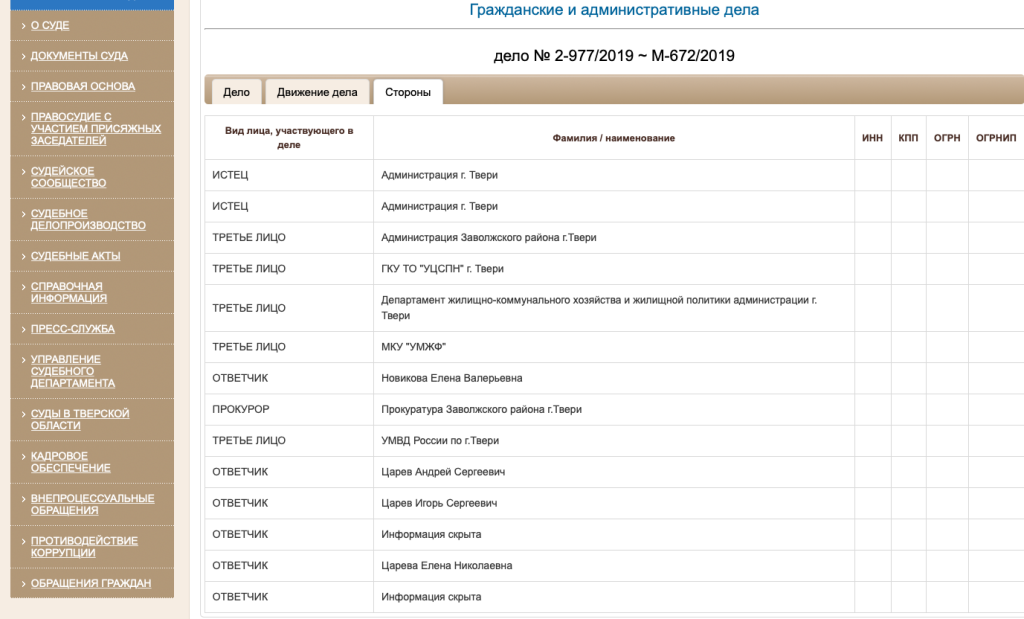Image resolution: width=1024 pixels, height=619 pixels.
Task: Switch to the 'Дело' tab
Action: [x=236, y=92]
